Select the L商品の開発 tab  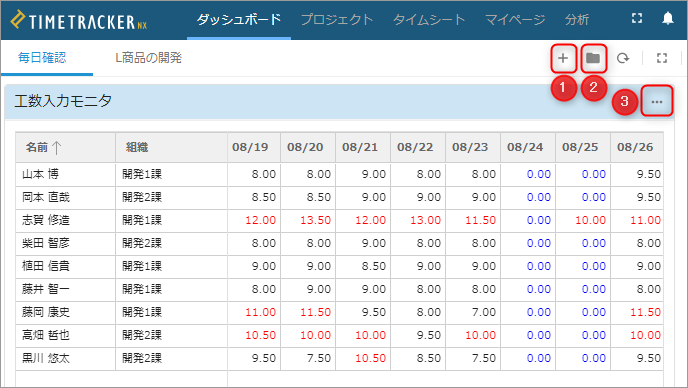click(148, 57)
